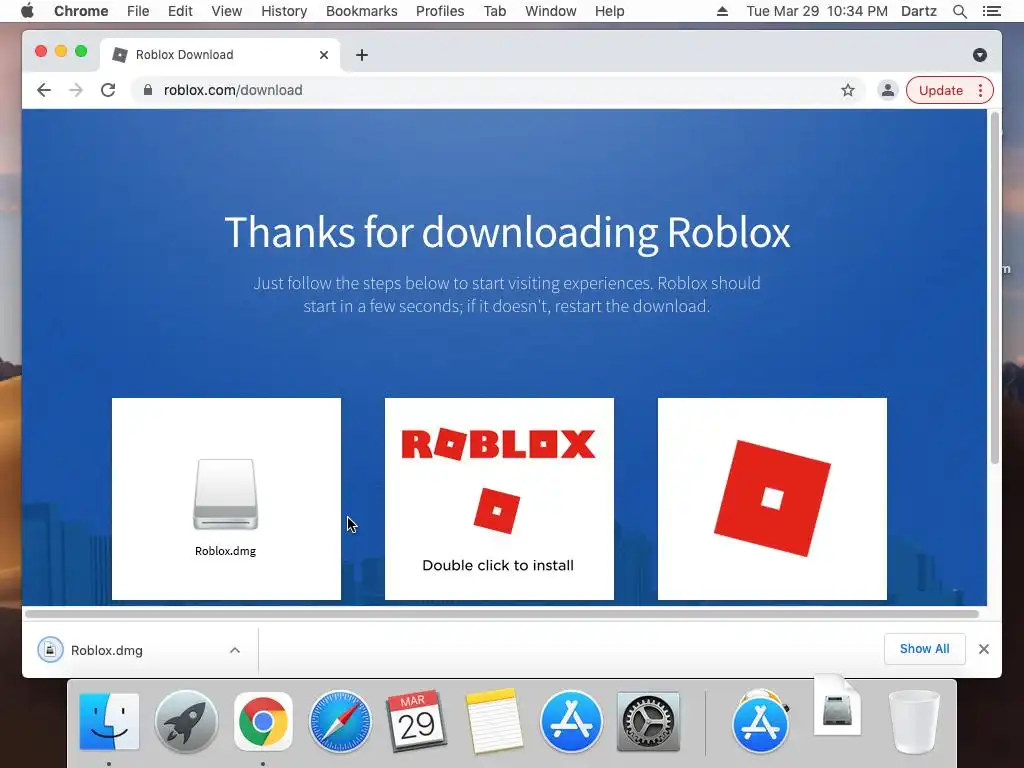This screenshot has width=1024, height=768.
Task: Click the Chrome icon in the Dock
Action: (x=263, y=722)
